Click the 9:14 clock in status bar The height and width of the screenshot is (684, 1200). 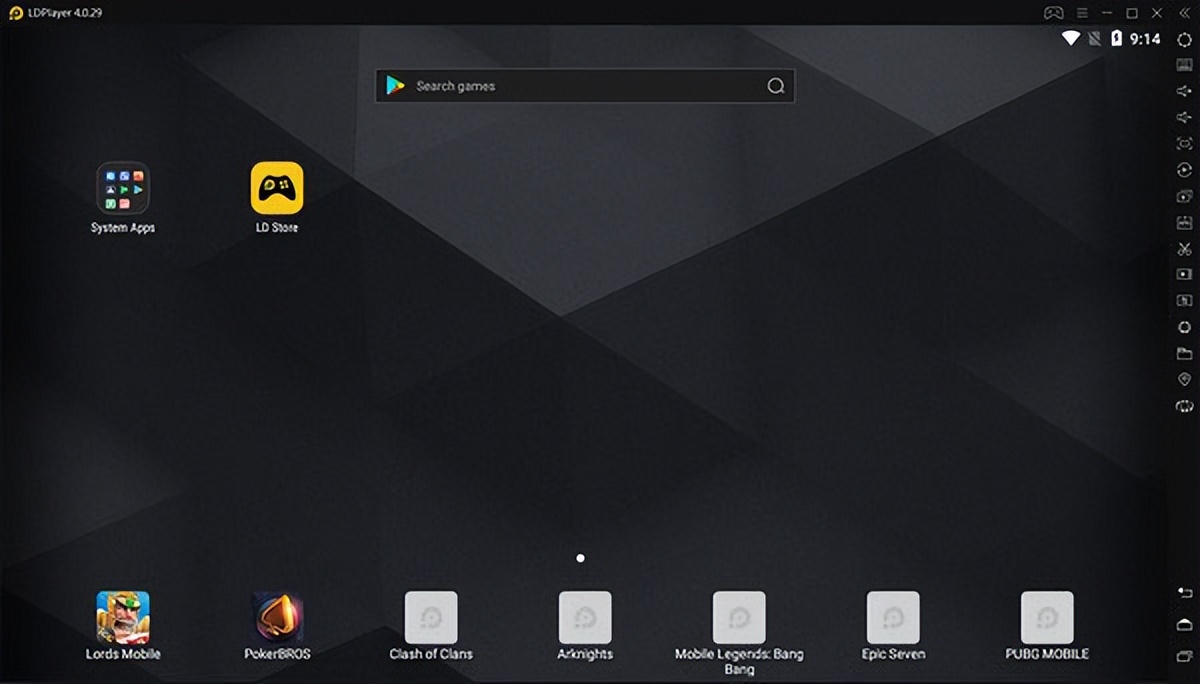(x=1145, y=39)
